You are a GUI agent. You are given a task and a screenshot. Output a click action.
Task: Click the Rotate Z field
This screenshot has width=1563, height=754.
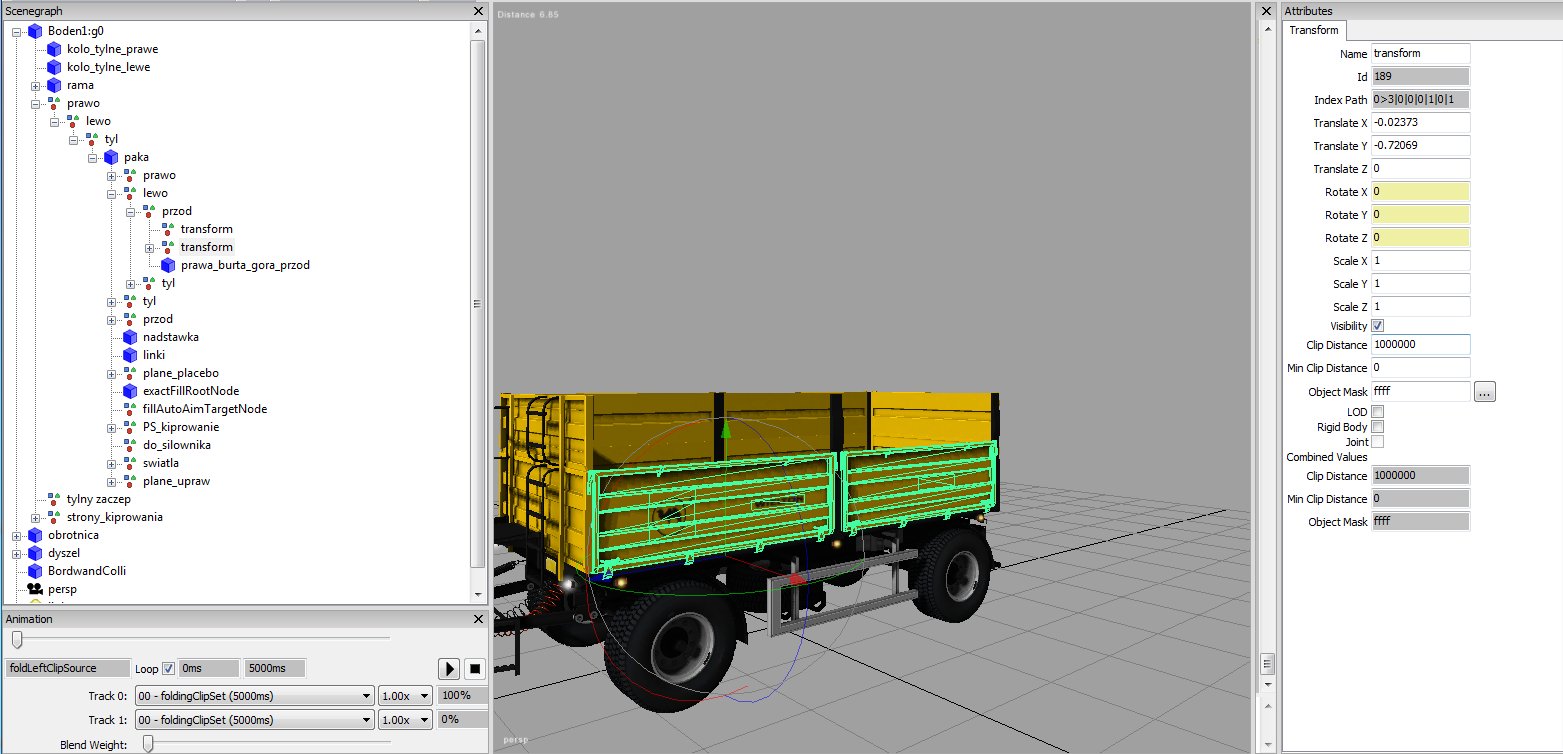click(x=1420, y=238)
